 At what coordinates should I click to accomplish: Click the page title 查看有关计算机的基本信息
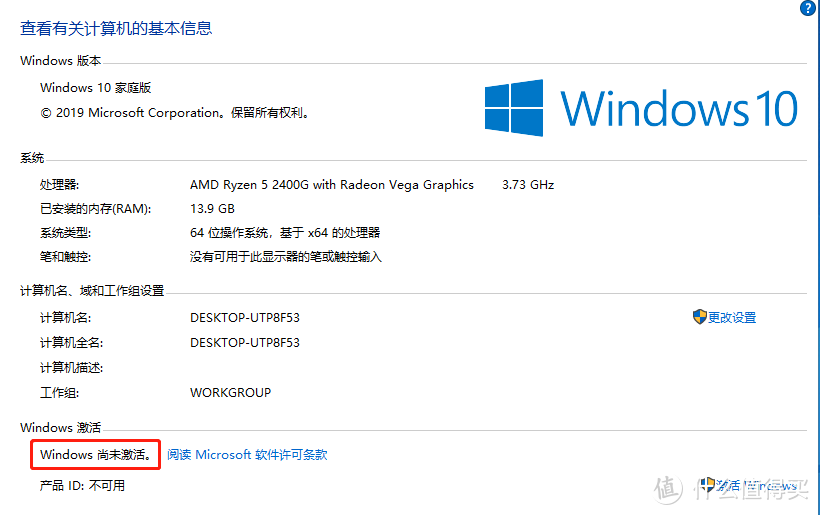(x=116, y=28)
